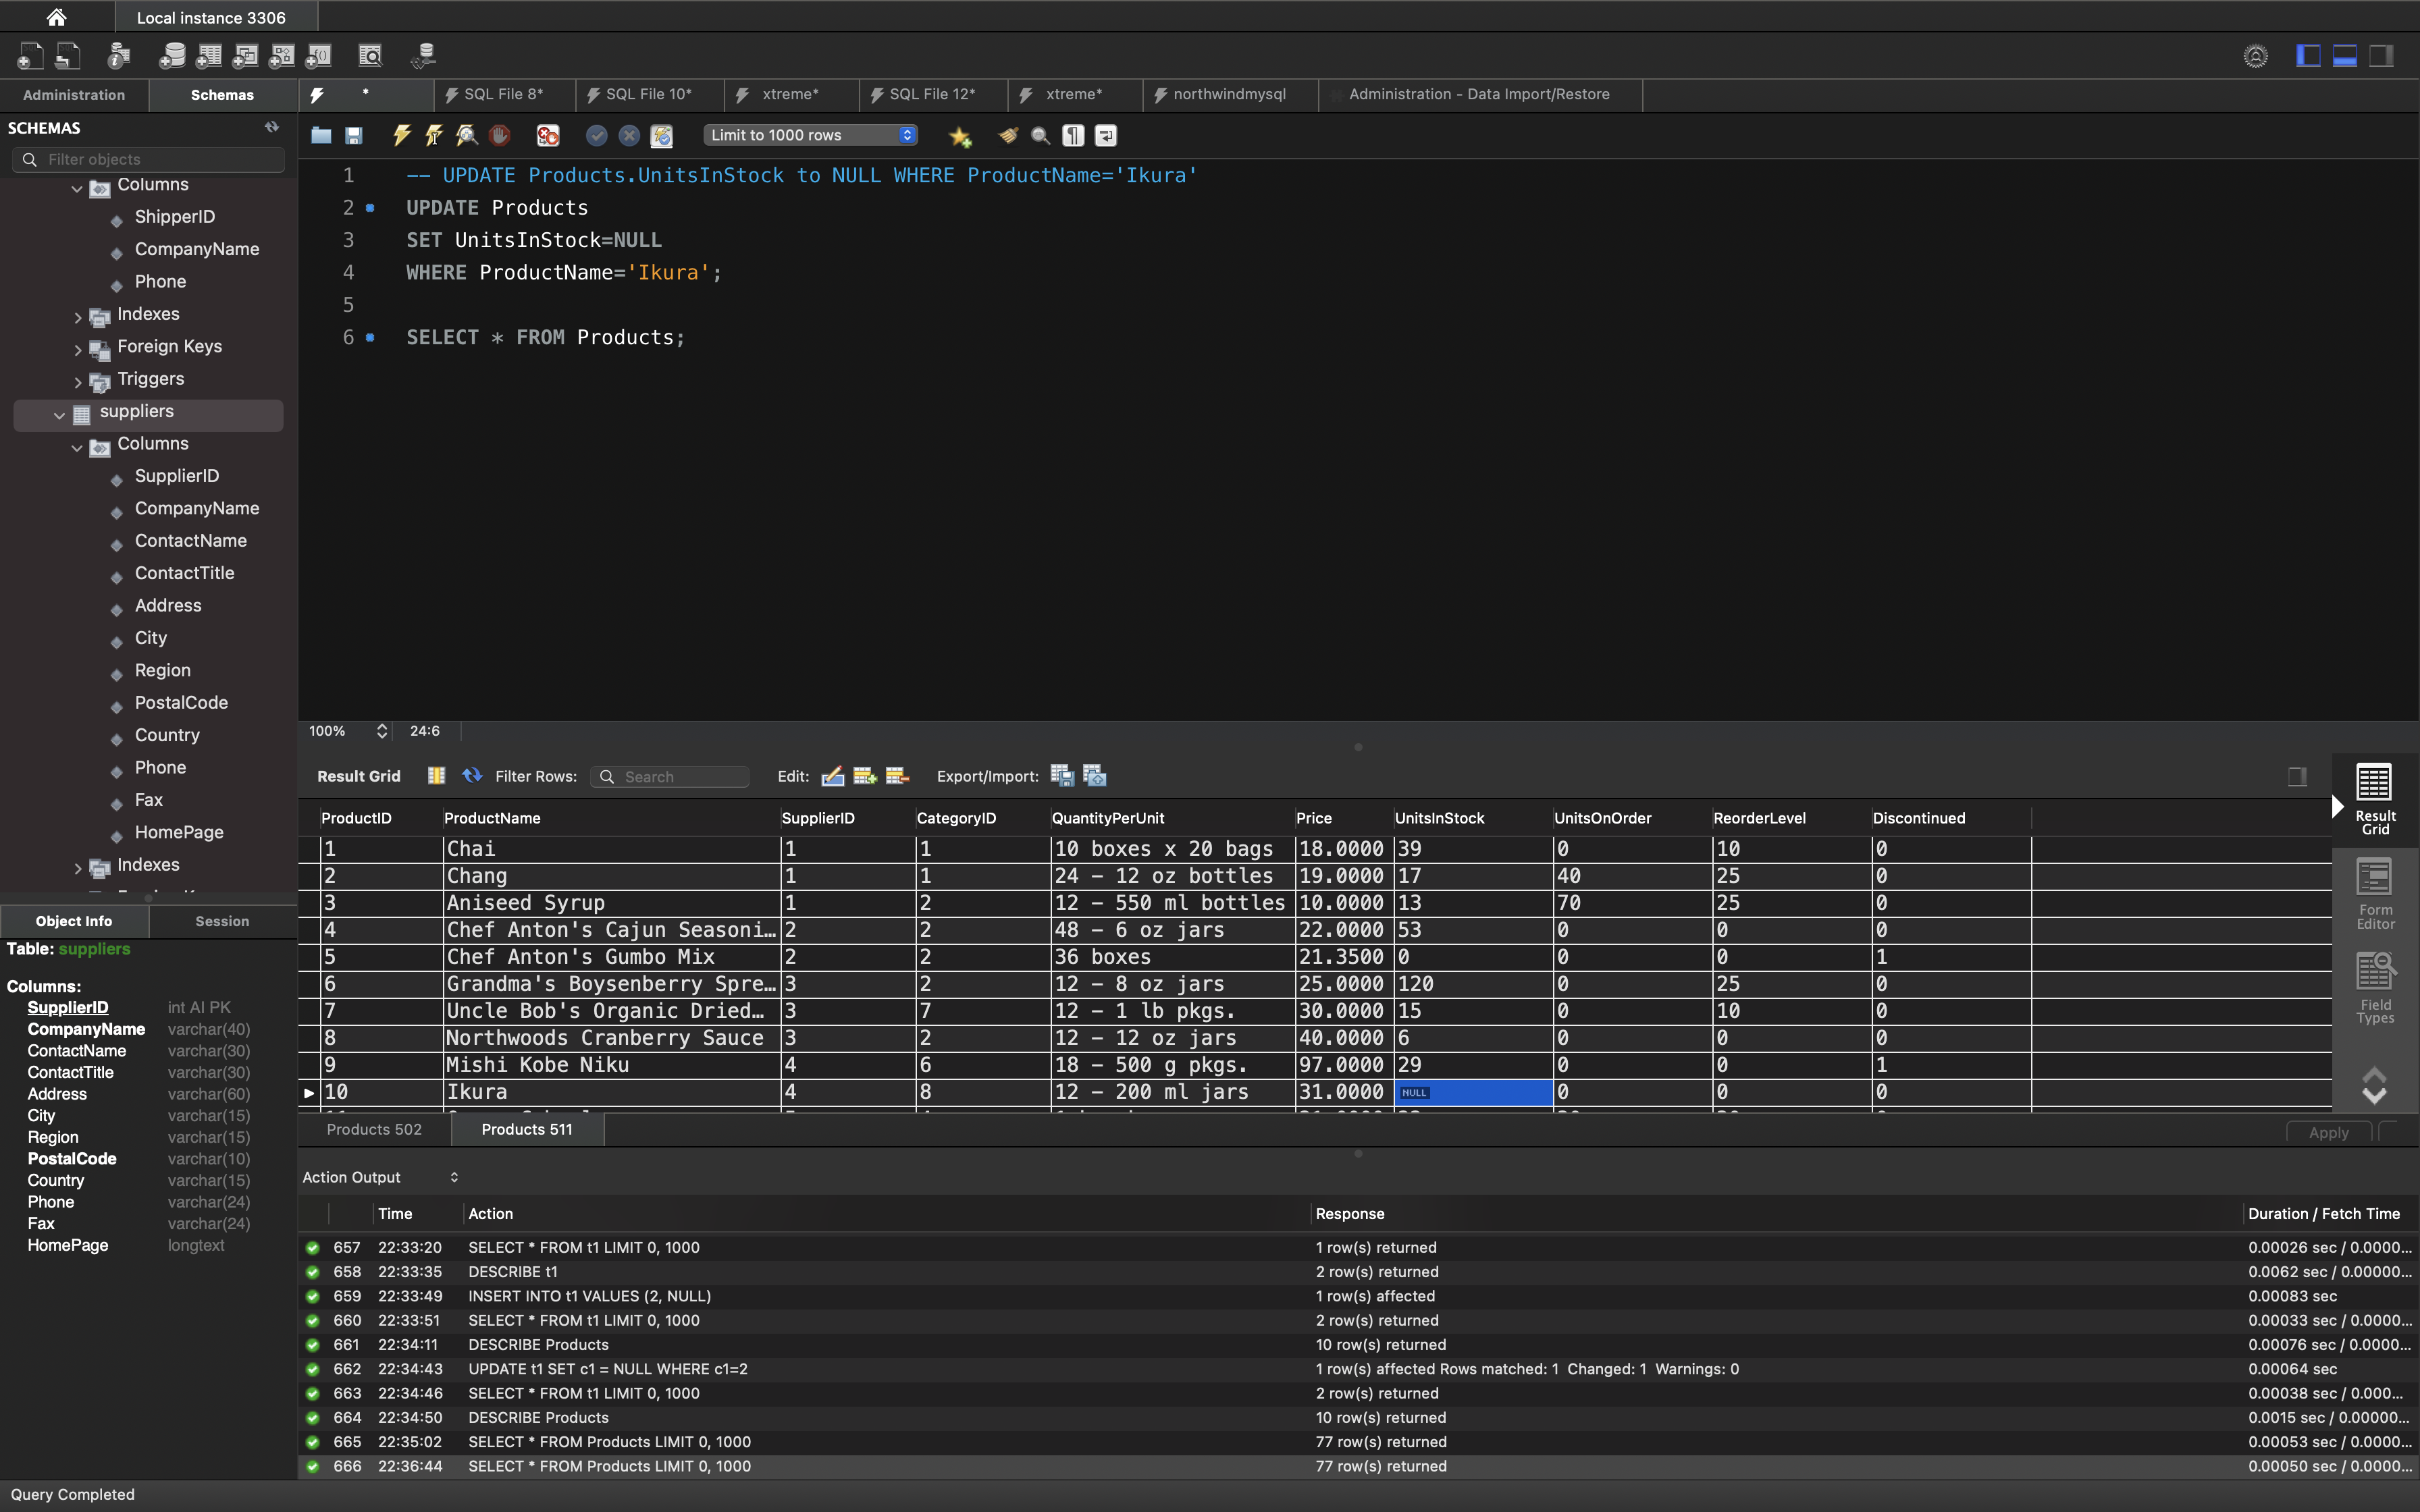Open the Field Types panel

point(2374,988)
